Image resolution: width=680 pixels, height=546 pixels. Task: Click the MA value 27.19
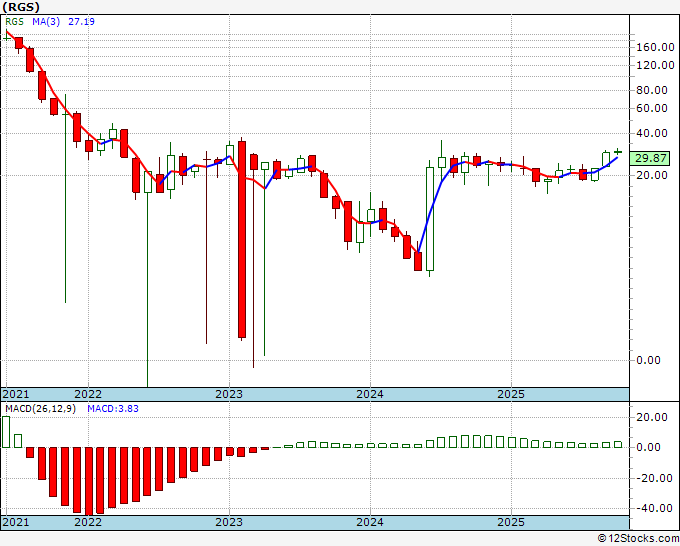(82, 22)
